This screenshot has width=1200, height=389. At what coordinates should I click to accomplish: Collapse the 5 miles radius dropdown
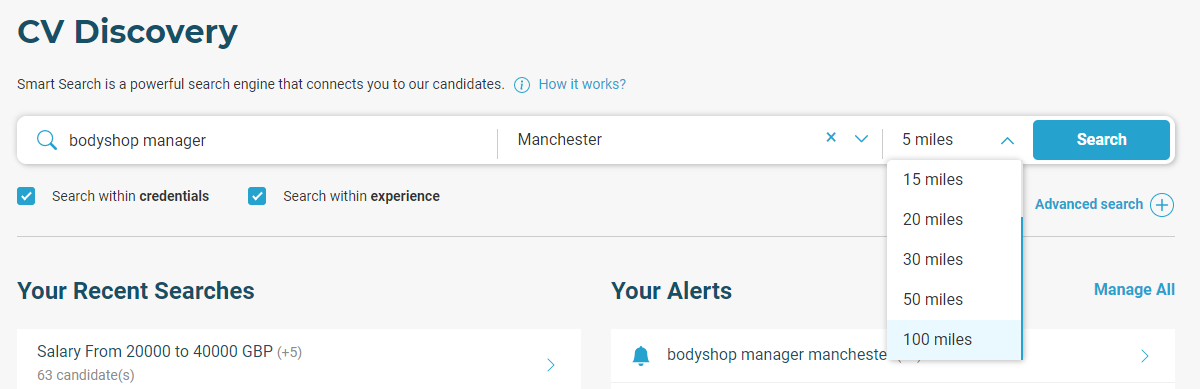pyautogui.click(x=1007, y=140)
